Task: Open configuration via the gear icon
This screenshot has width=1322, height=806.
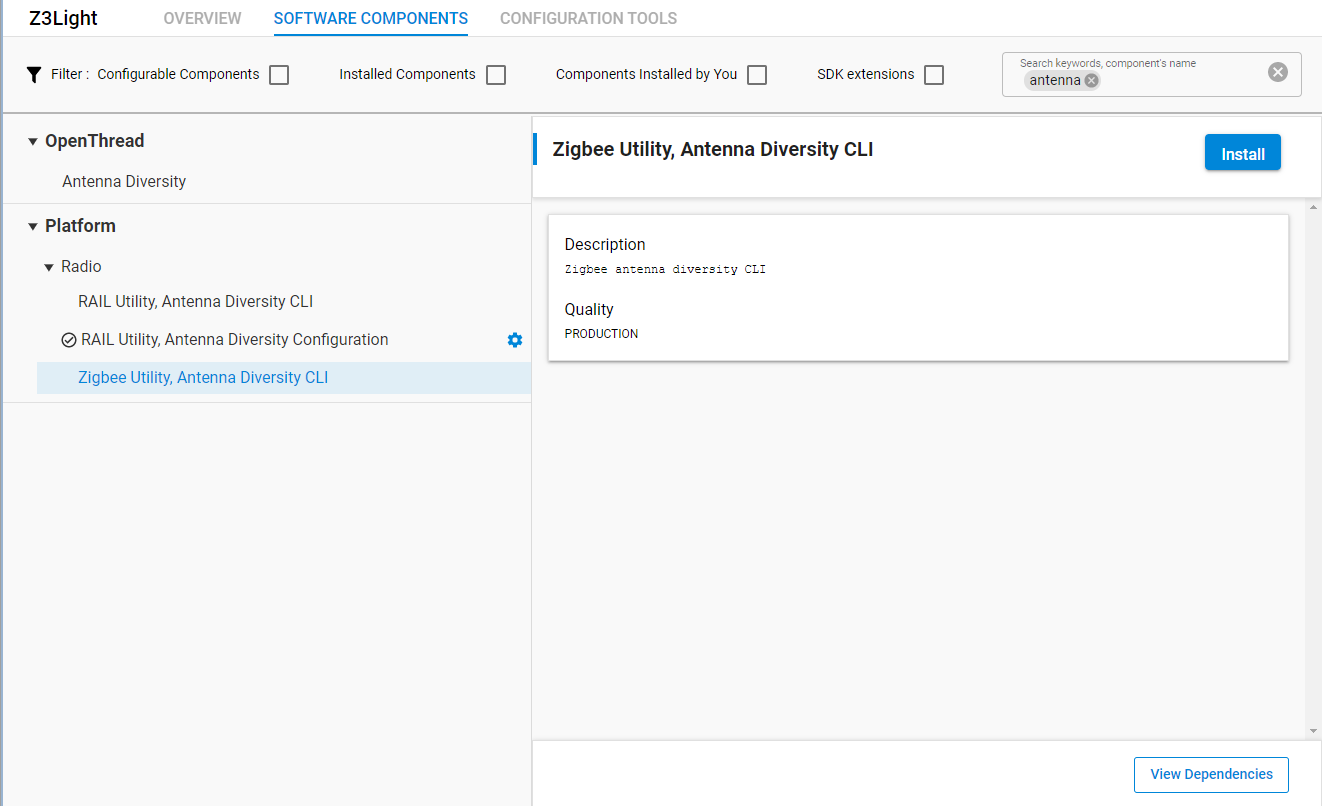Action: tap(514, 340)
